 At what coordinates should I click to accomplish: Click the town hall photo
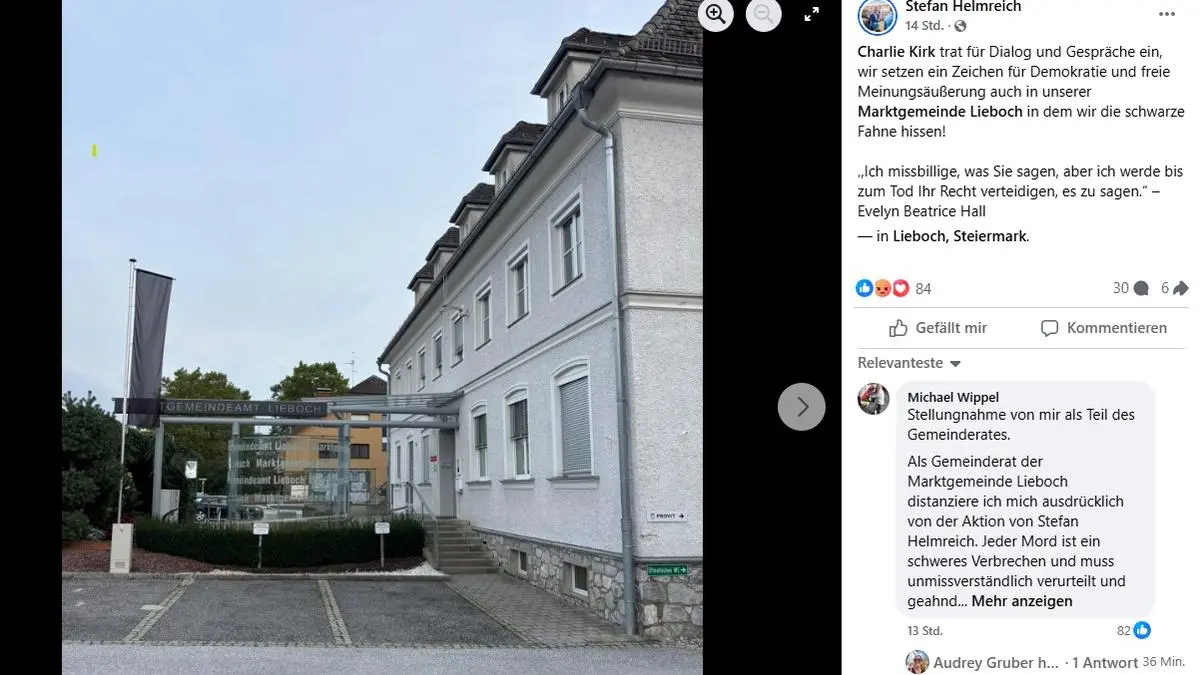pyautogui.click(x=382, y=337)
